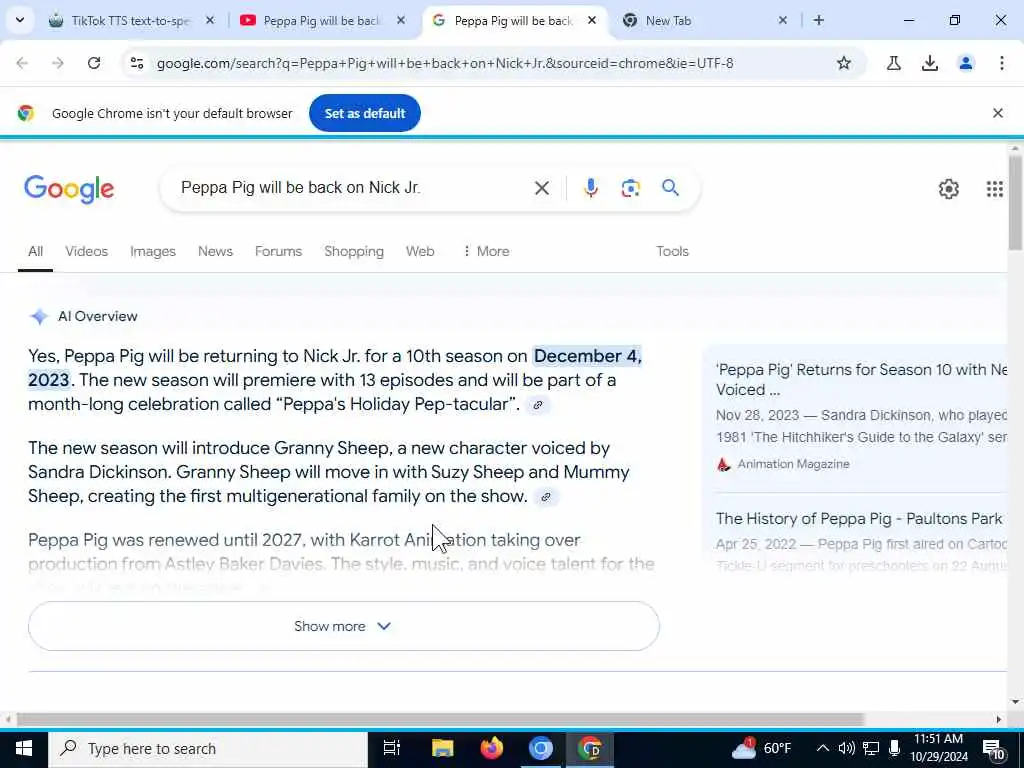Screen dimensions: 1024x768
Task: Close the TikTok TTS tab
Action: tap(210, 20)
